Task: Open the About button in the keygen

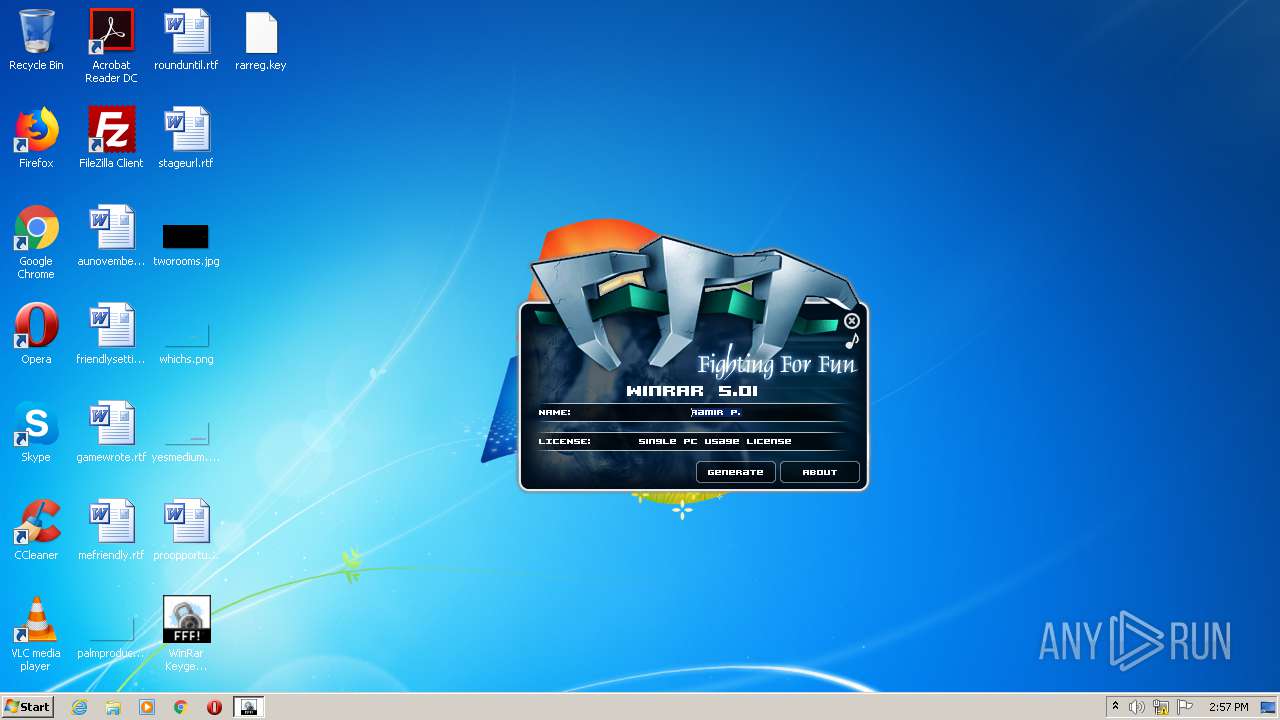Action: click(819, 472)
